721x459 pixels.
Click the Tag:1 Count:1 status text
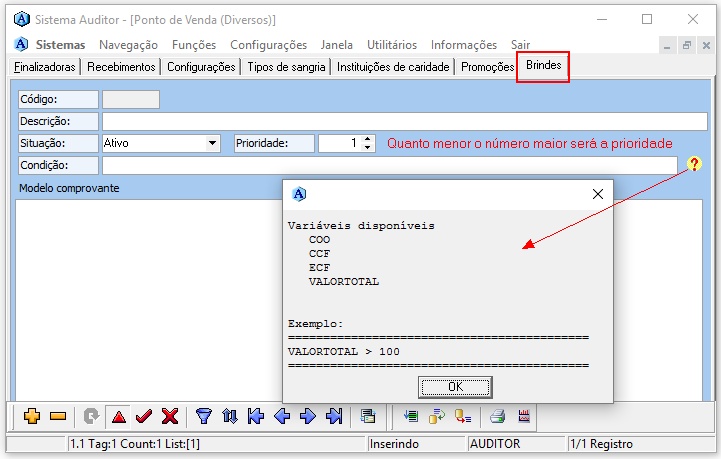pos(134,444)
